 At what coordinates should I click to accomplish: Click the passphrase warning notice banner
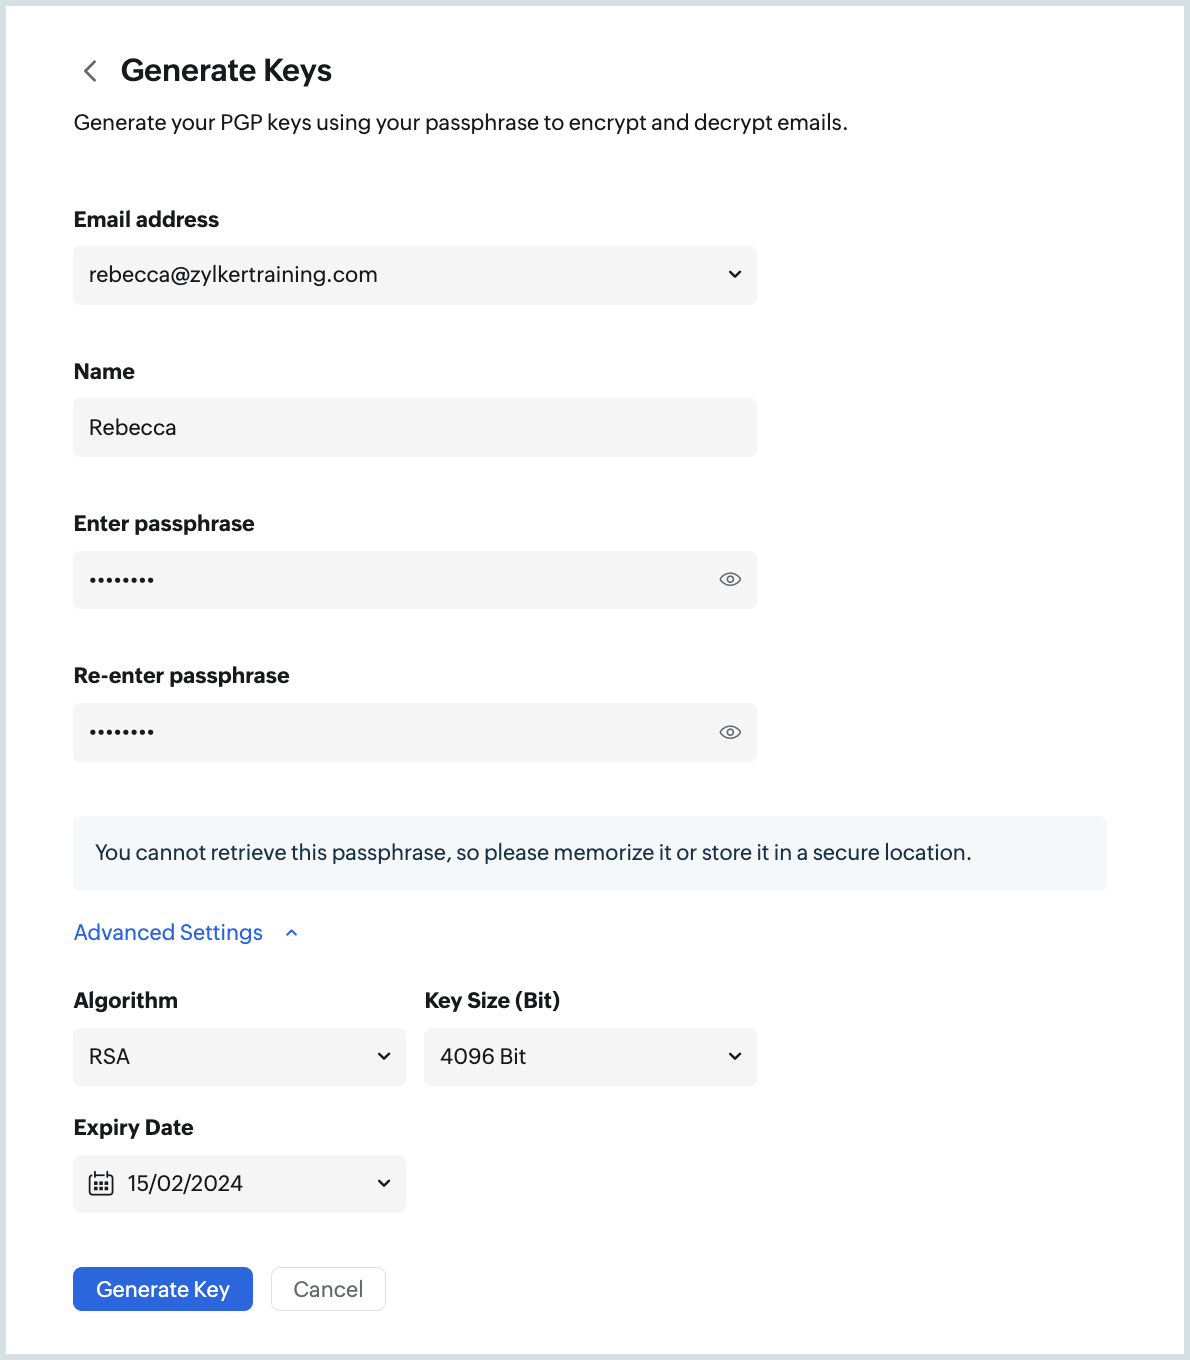[x=589, y=853]
